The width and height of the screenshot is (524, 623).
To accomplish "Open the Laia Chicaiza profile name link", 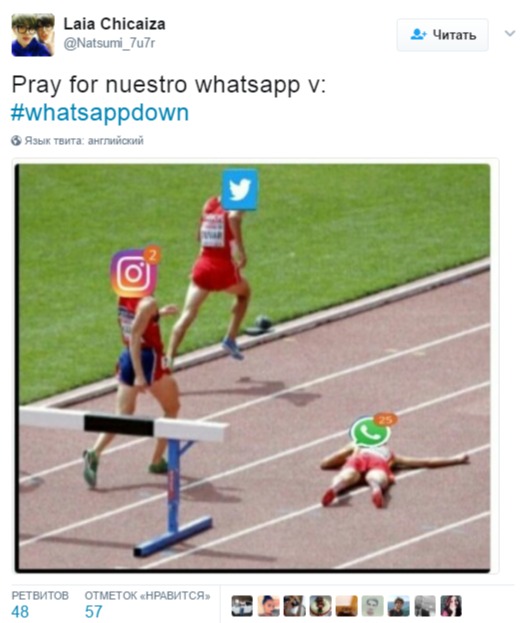I will pos(114,24).
